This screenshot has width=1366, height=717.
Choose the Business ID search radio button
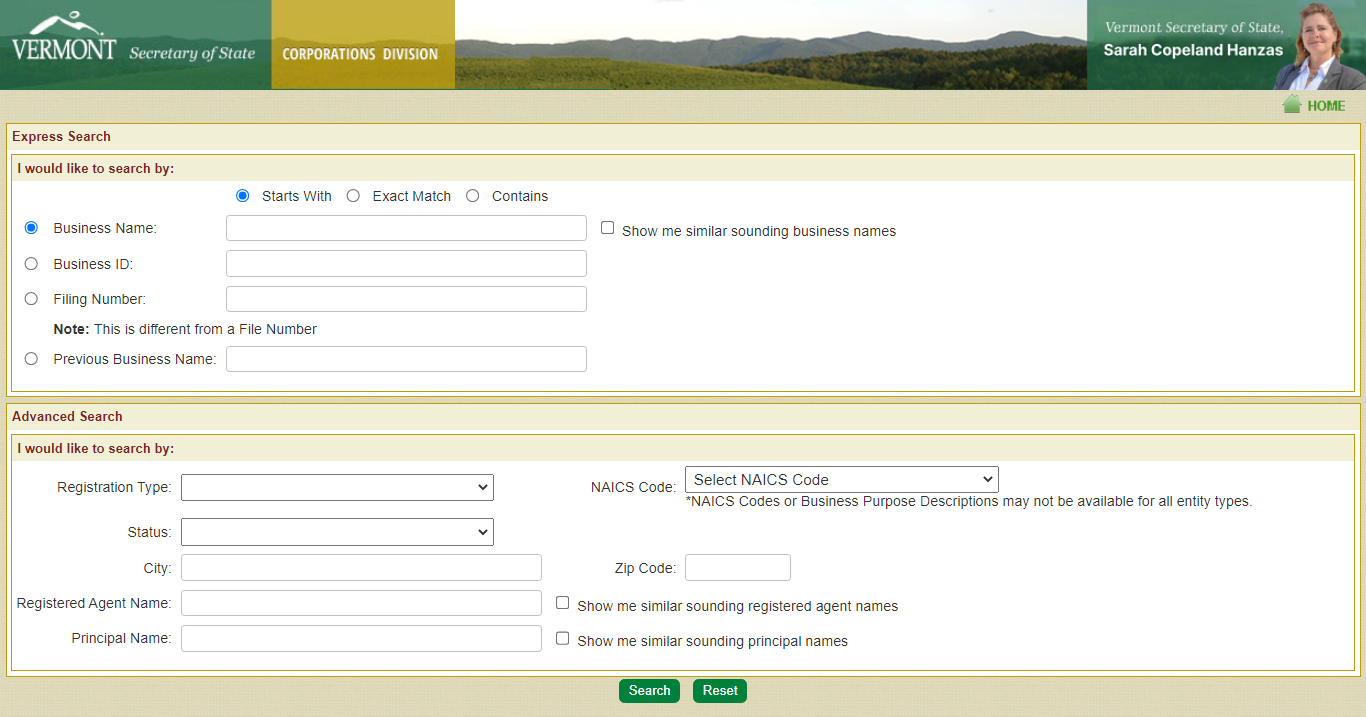(31, 264)
